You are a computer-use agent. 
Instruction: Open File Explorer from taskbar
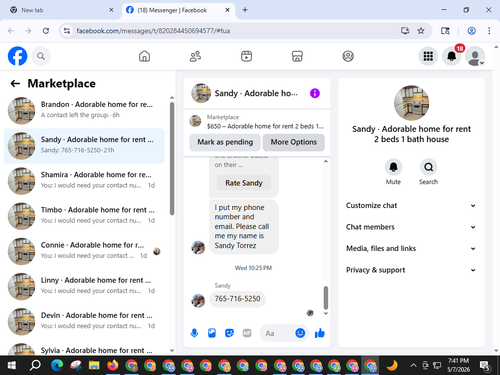(x=94, y=366)
